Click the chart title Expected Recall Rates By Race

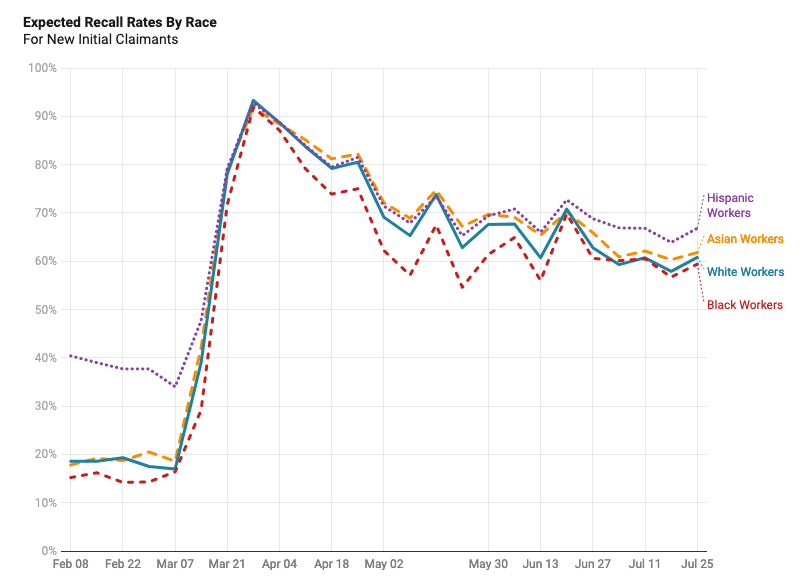pos(119,22)
